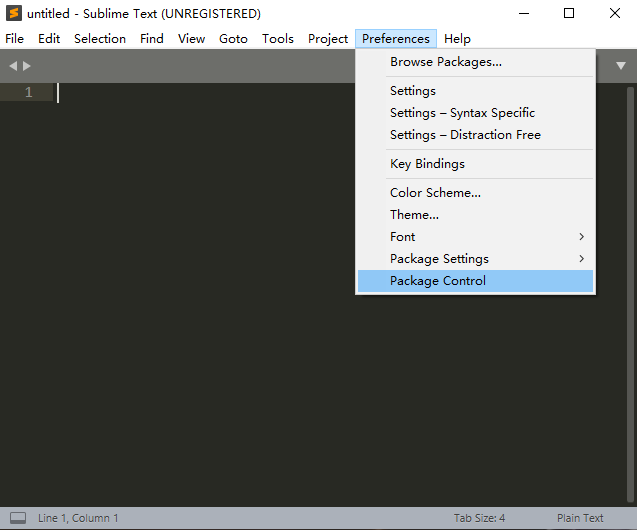Open the File menu
Image resolution: width=637 pixels, height=530 pixels.
[x=15, y=39]
